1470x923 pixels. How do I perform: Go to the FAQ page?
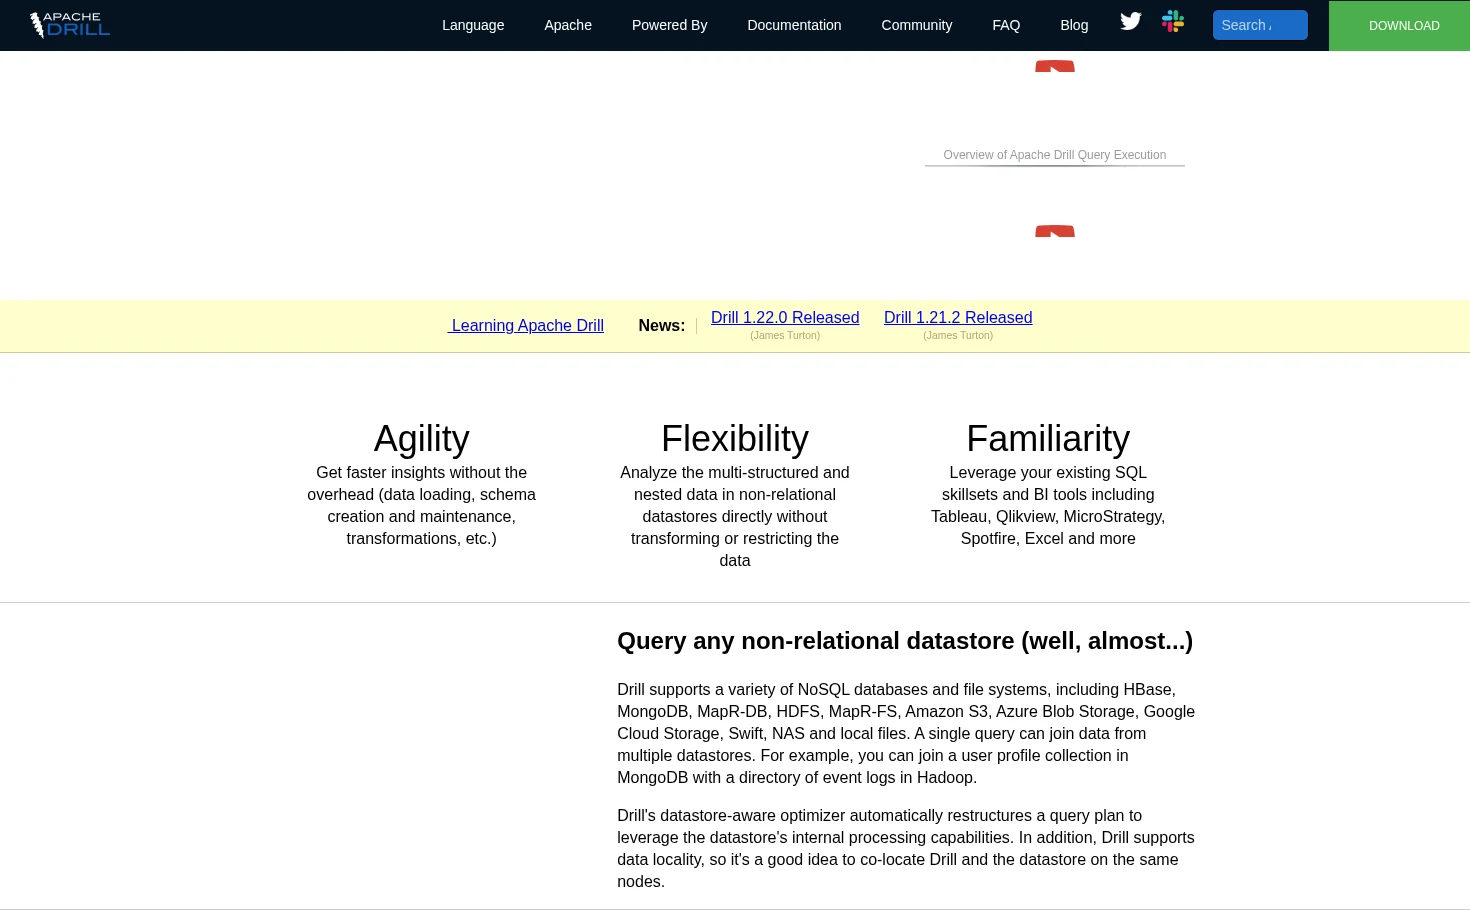click(1006, 25)
